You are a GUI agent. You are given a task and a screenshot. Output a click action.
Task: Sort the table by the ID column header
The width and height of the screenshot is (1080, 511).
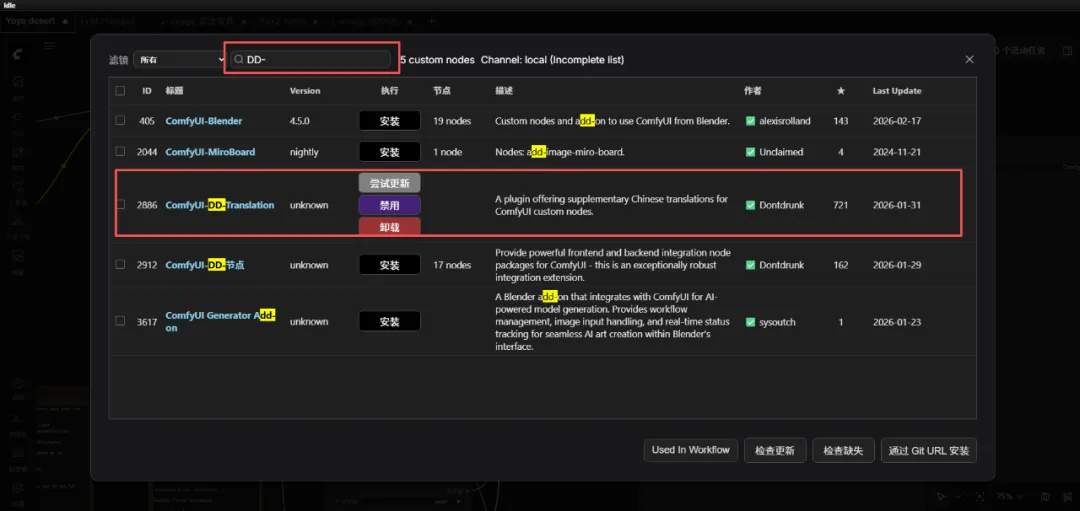tap(147, 91)
